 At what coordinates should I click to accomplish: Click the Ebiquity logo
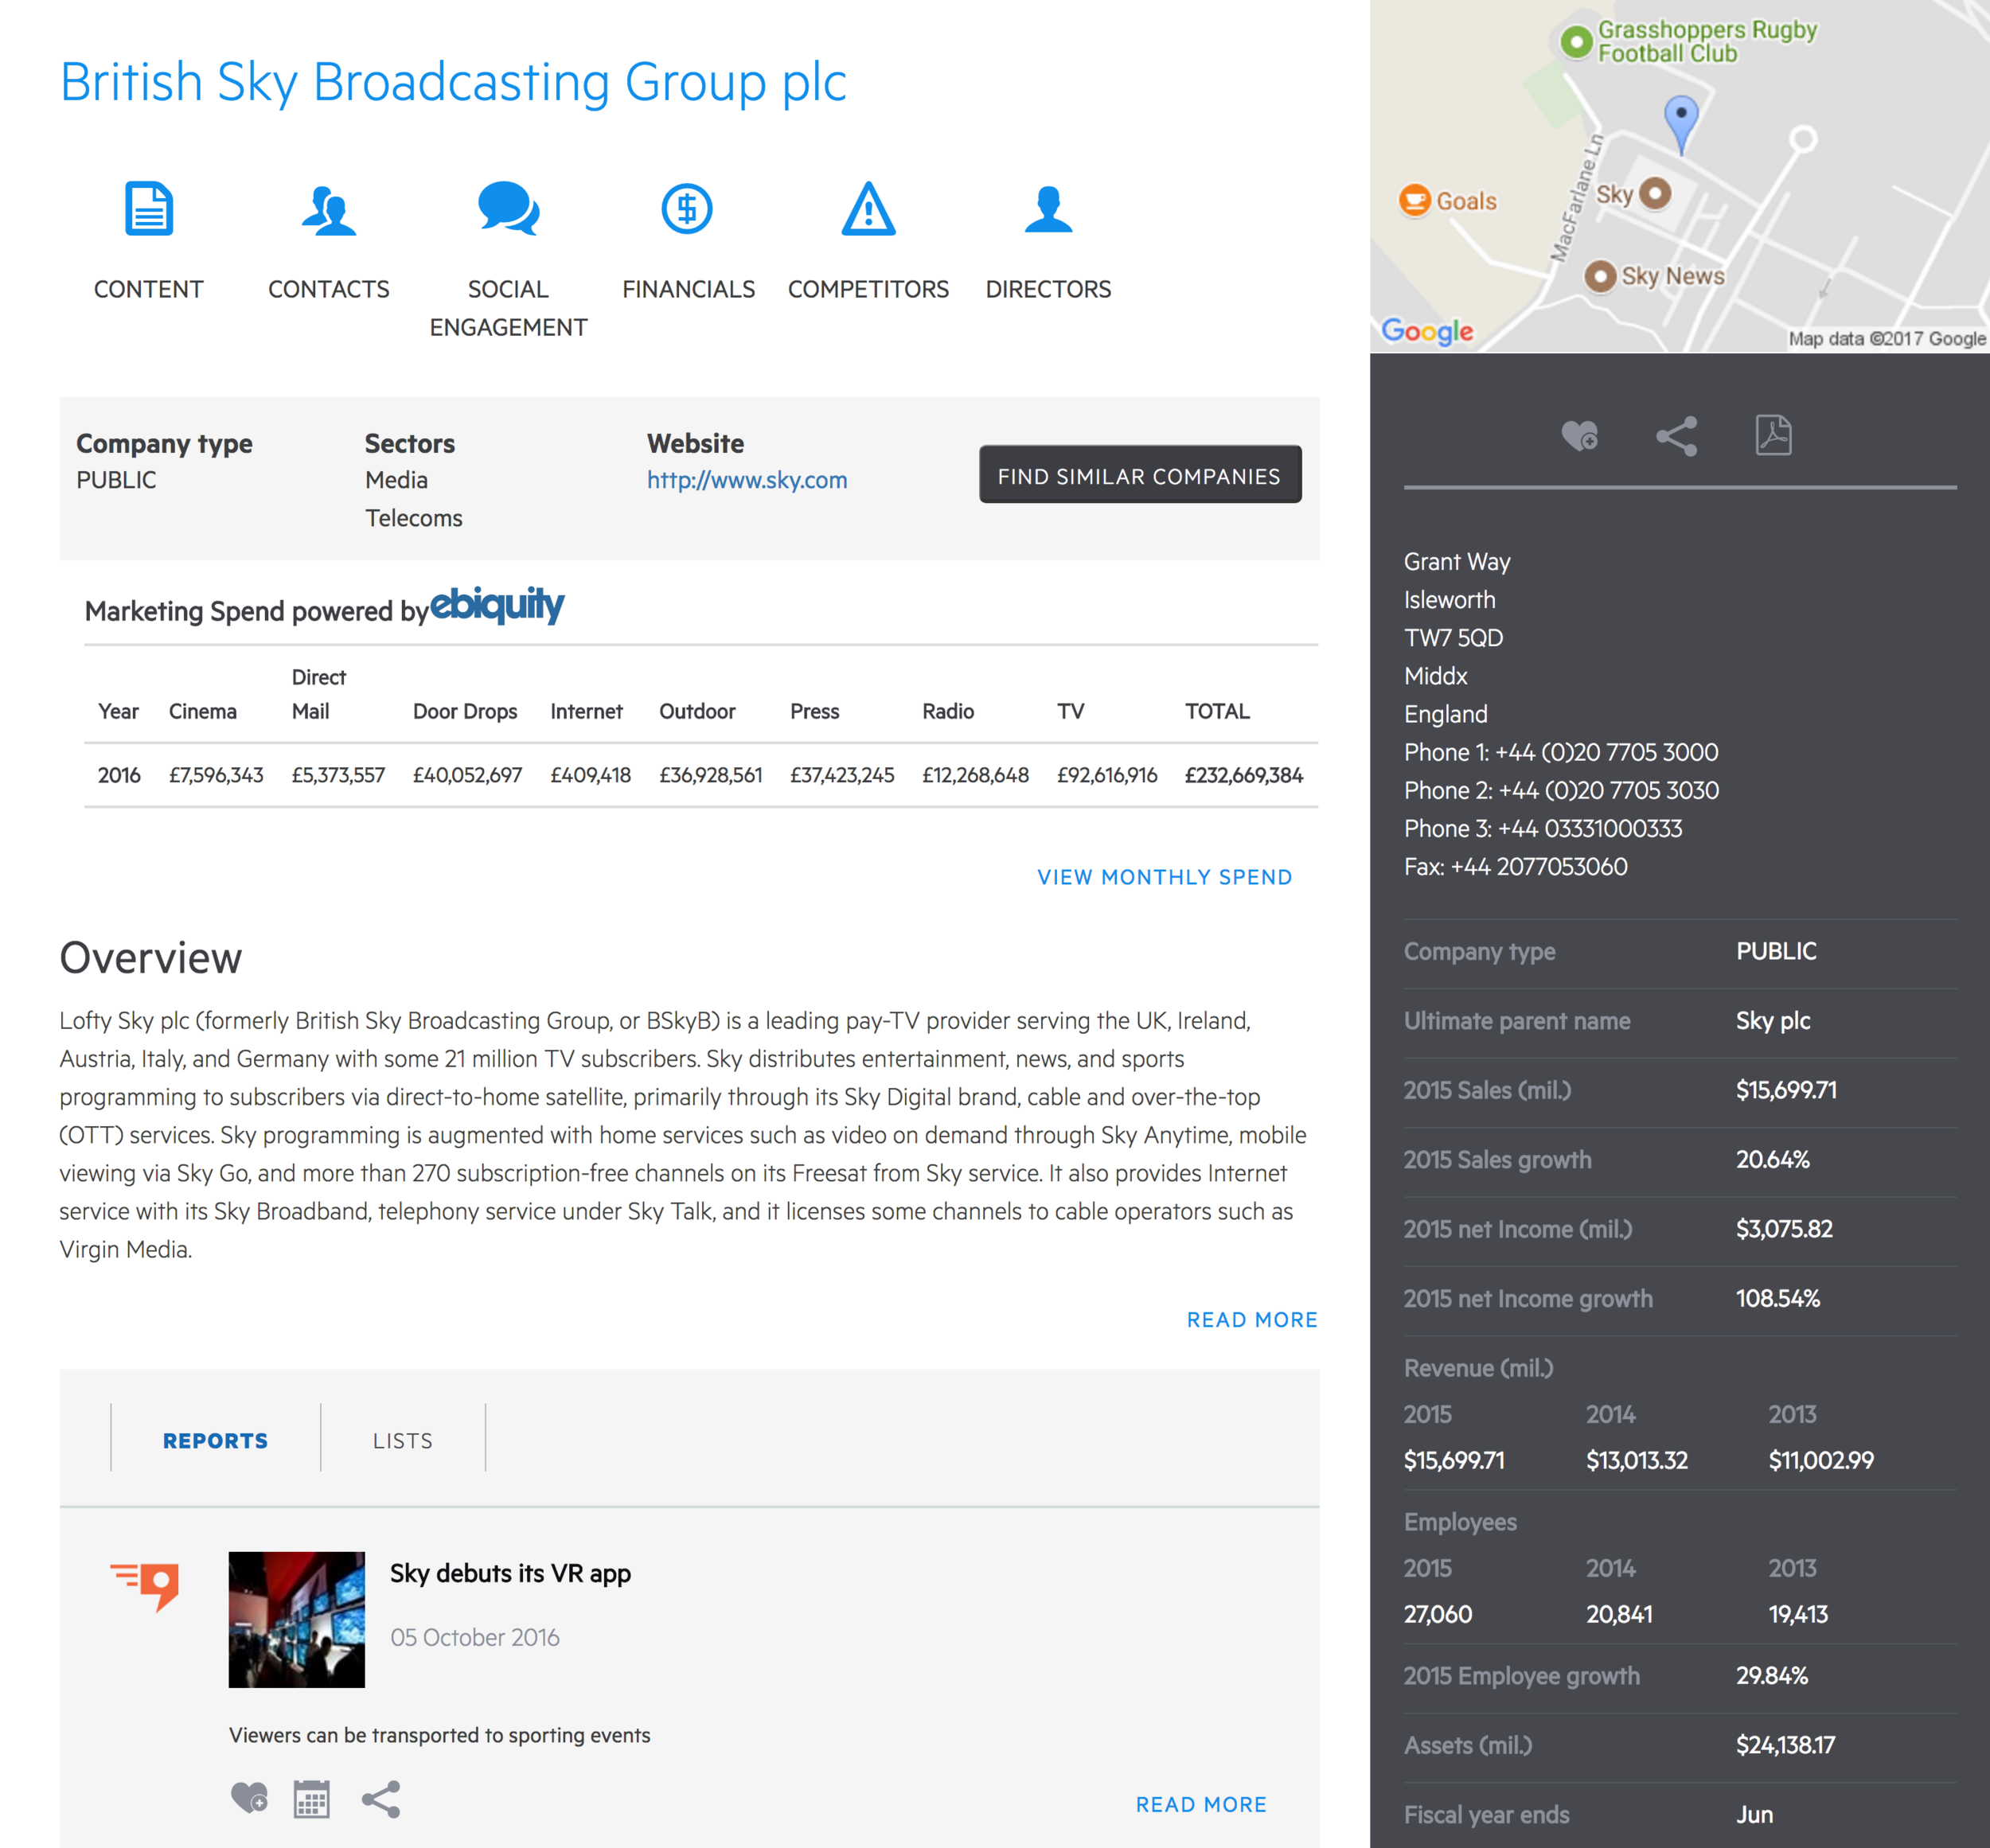click(x=497, y=605)
